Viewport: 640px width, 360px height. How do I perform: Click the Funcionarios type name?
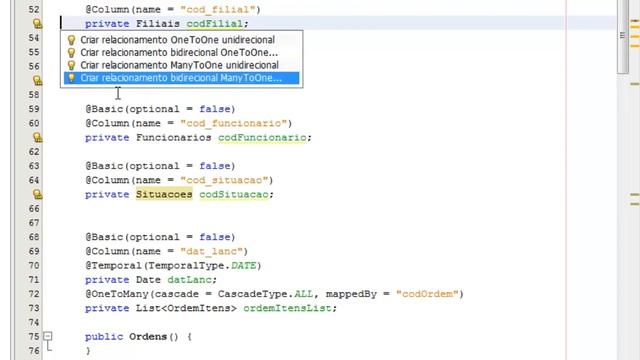173,138
